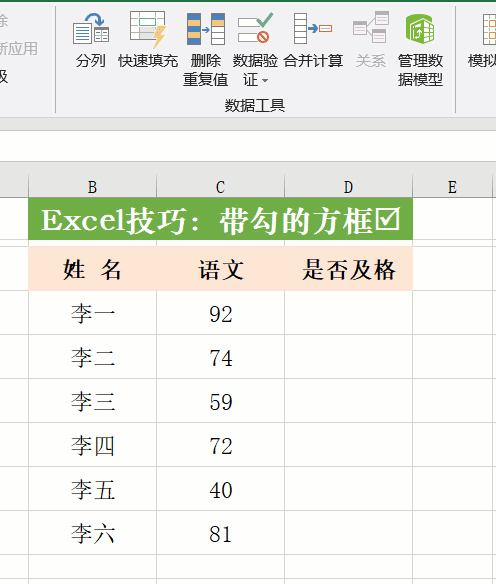This screenshot has width=496, height=584.
Task: Select the score cell 74
Action: (x=220, y=357)
